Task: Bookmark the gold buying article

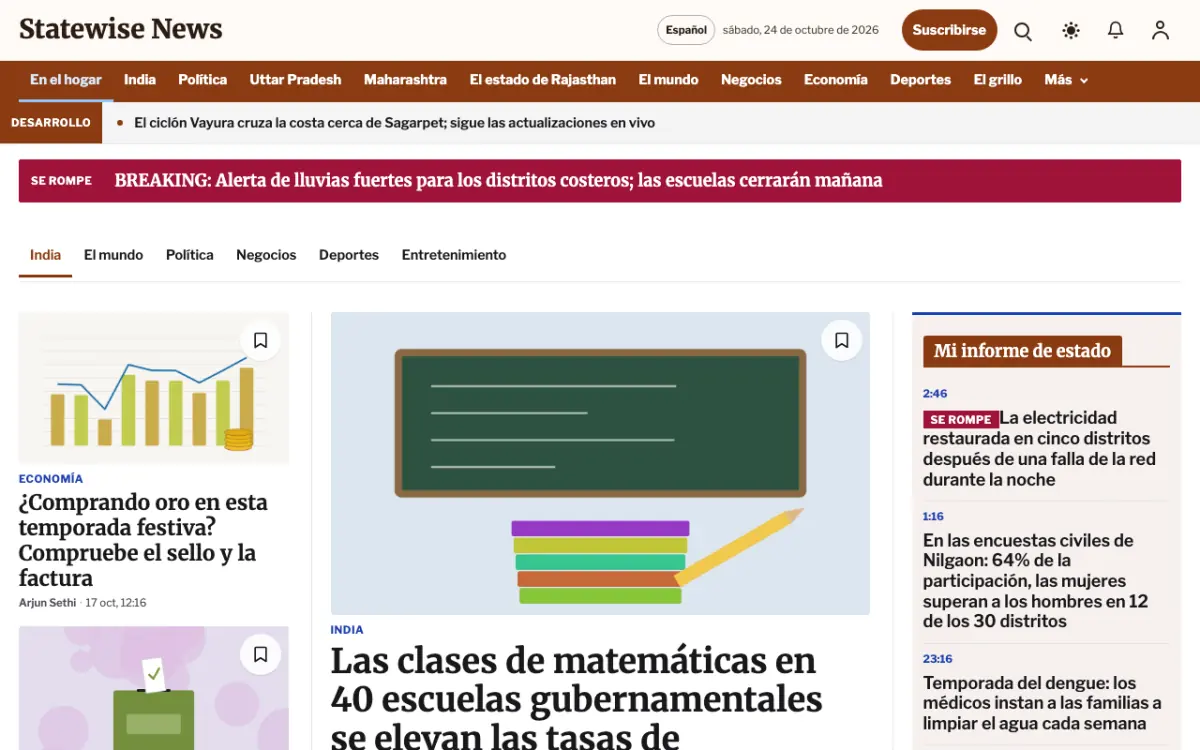Action: pos(260,341)
